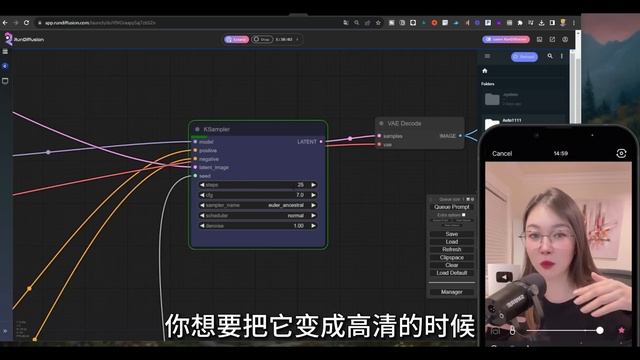Click the VAE Decode samples input socket
The width and height of the screenshot is (640, 360).
pyautogui.click(x=379, y=136)
